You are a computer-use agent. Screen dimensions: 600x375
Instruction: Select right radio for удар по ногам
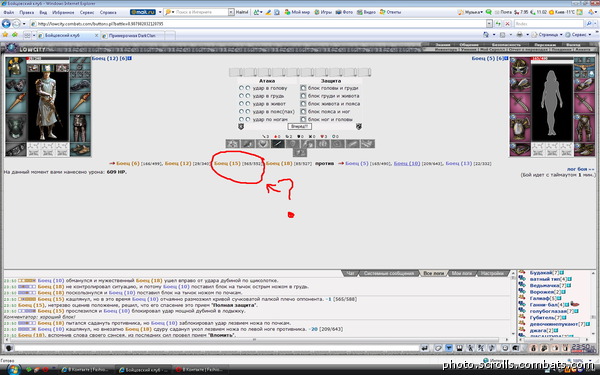click(248, 119)
